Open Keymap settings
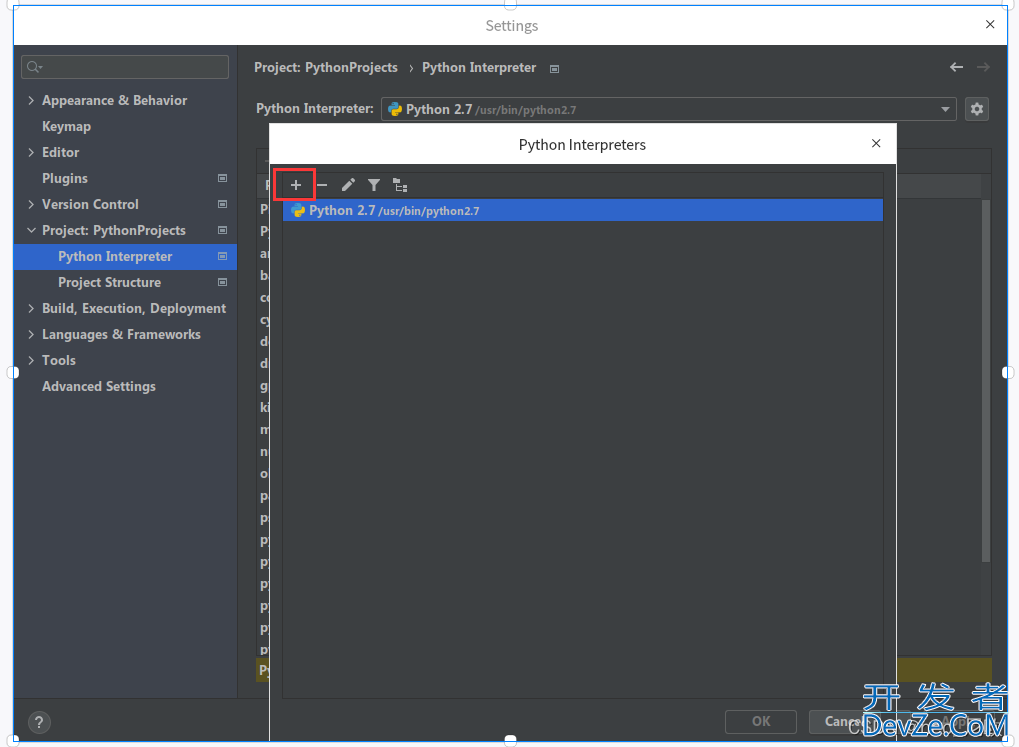1019x747 pixels. click(x=66, y=126)
